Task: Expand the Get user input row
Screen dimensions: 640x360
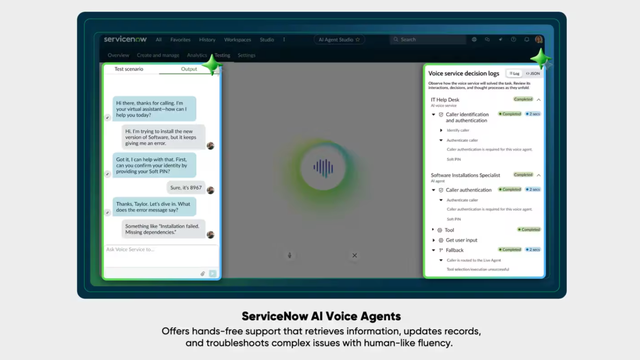Action: click(x=433, y=240)
